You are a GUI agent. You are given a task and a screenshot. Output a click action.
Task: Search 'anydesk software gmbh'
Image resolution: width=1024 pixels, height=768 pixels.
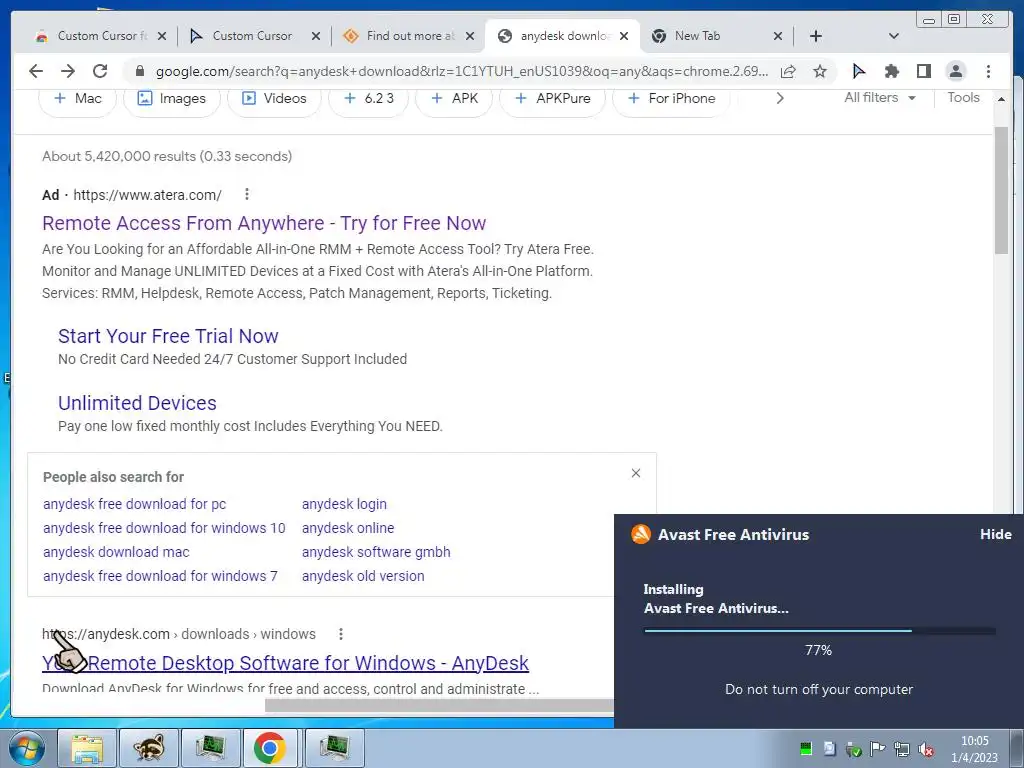(376, 552)
